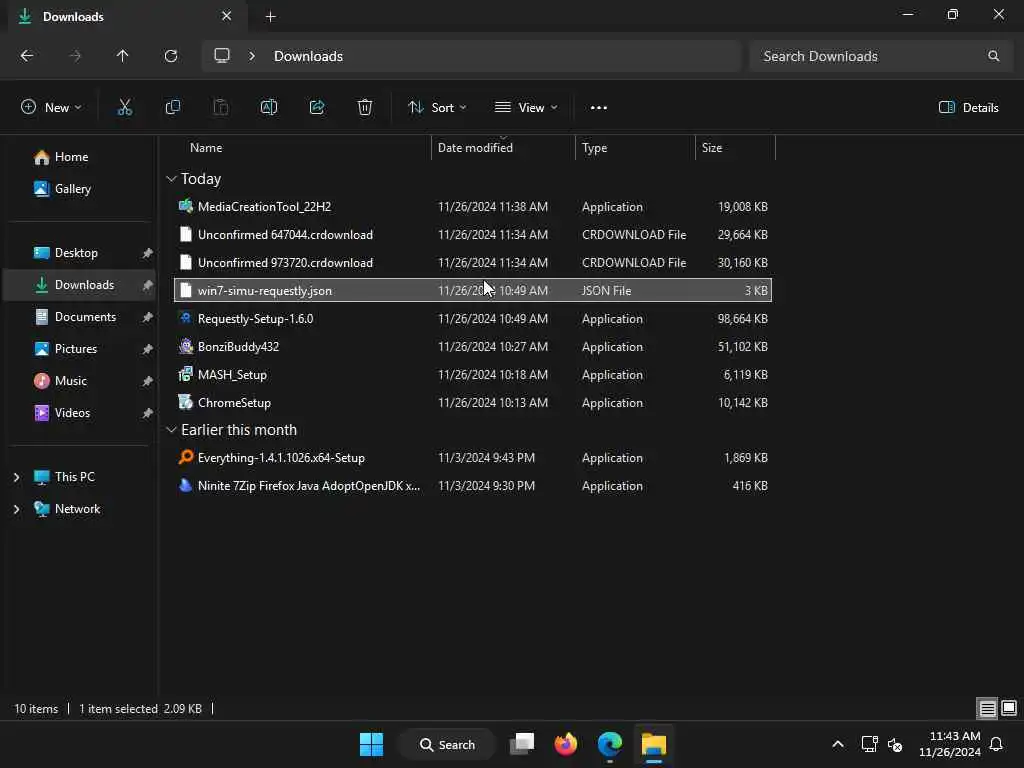
Task: Open Home in navigation pane
Action: (x=72, y=157)
